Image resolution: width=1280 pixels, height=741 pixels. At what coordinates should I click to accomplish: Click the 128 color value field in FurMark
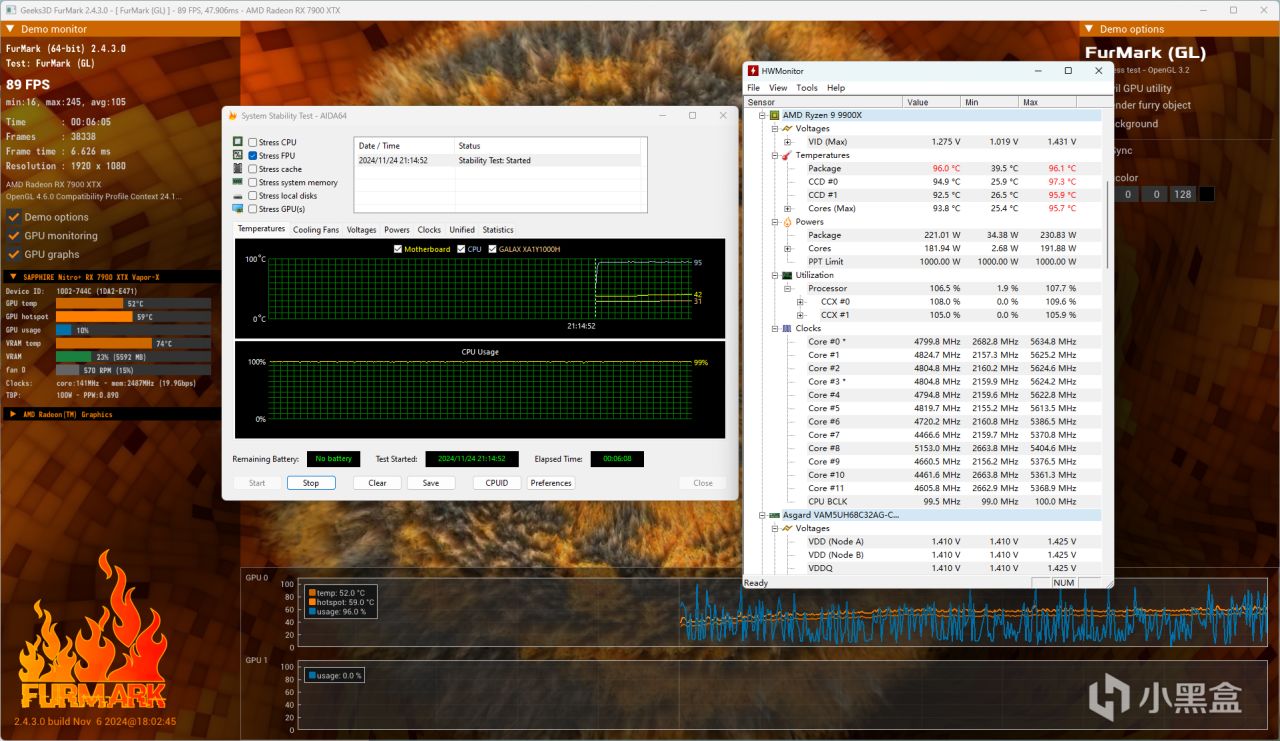[x=1183, y=194]
